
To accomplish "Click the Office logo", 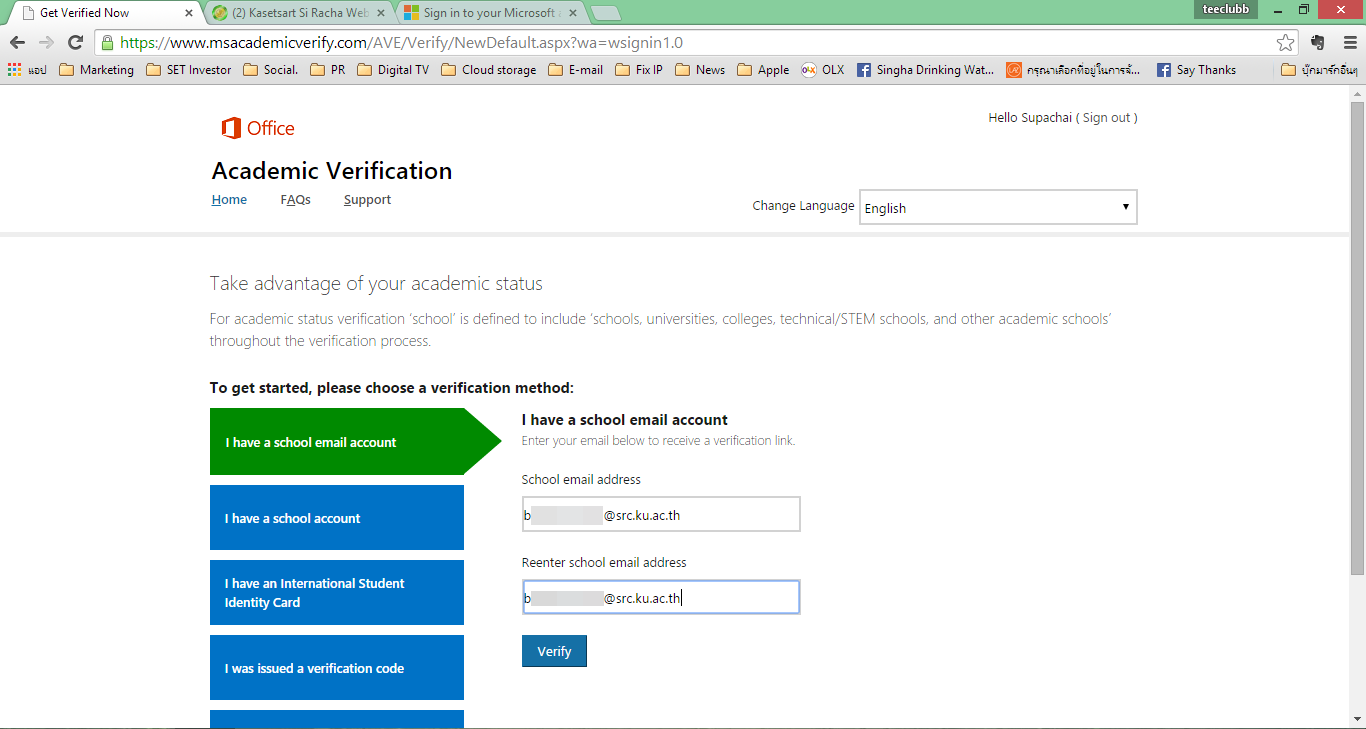I will click(258, 128).
